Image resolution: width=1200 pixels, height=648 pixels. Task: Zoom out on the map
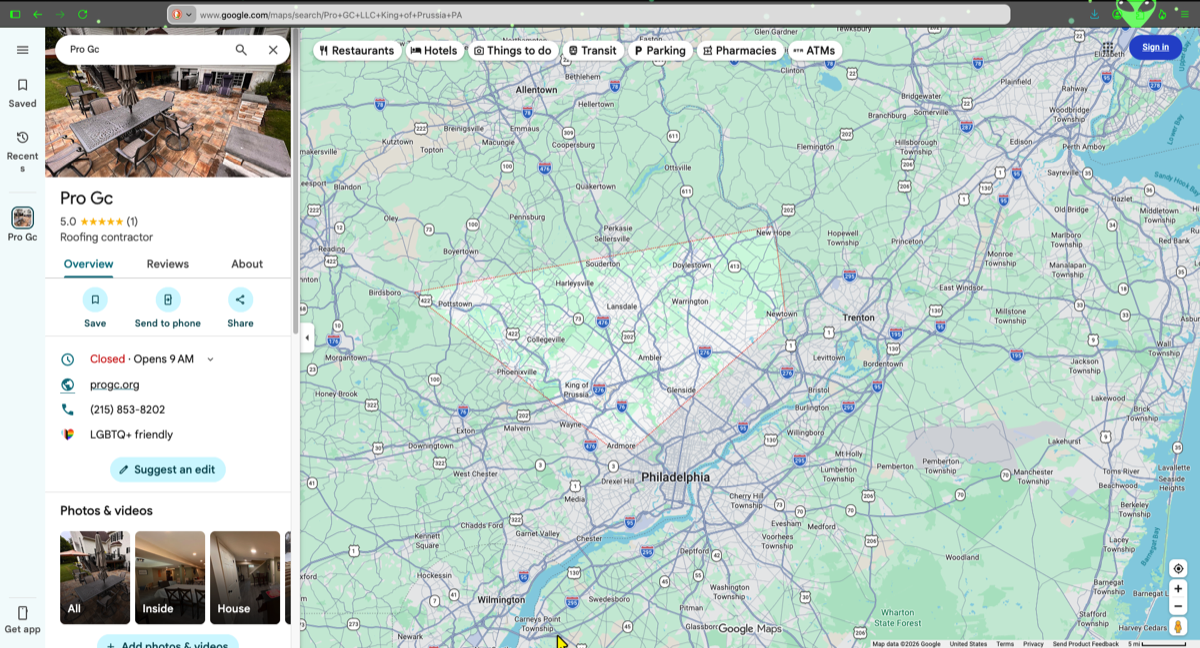[1178, 607]
